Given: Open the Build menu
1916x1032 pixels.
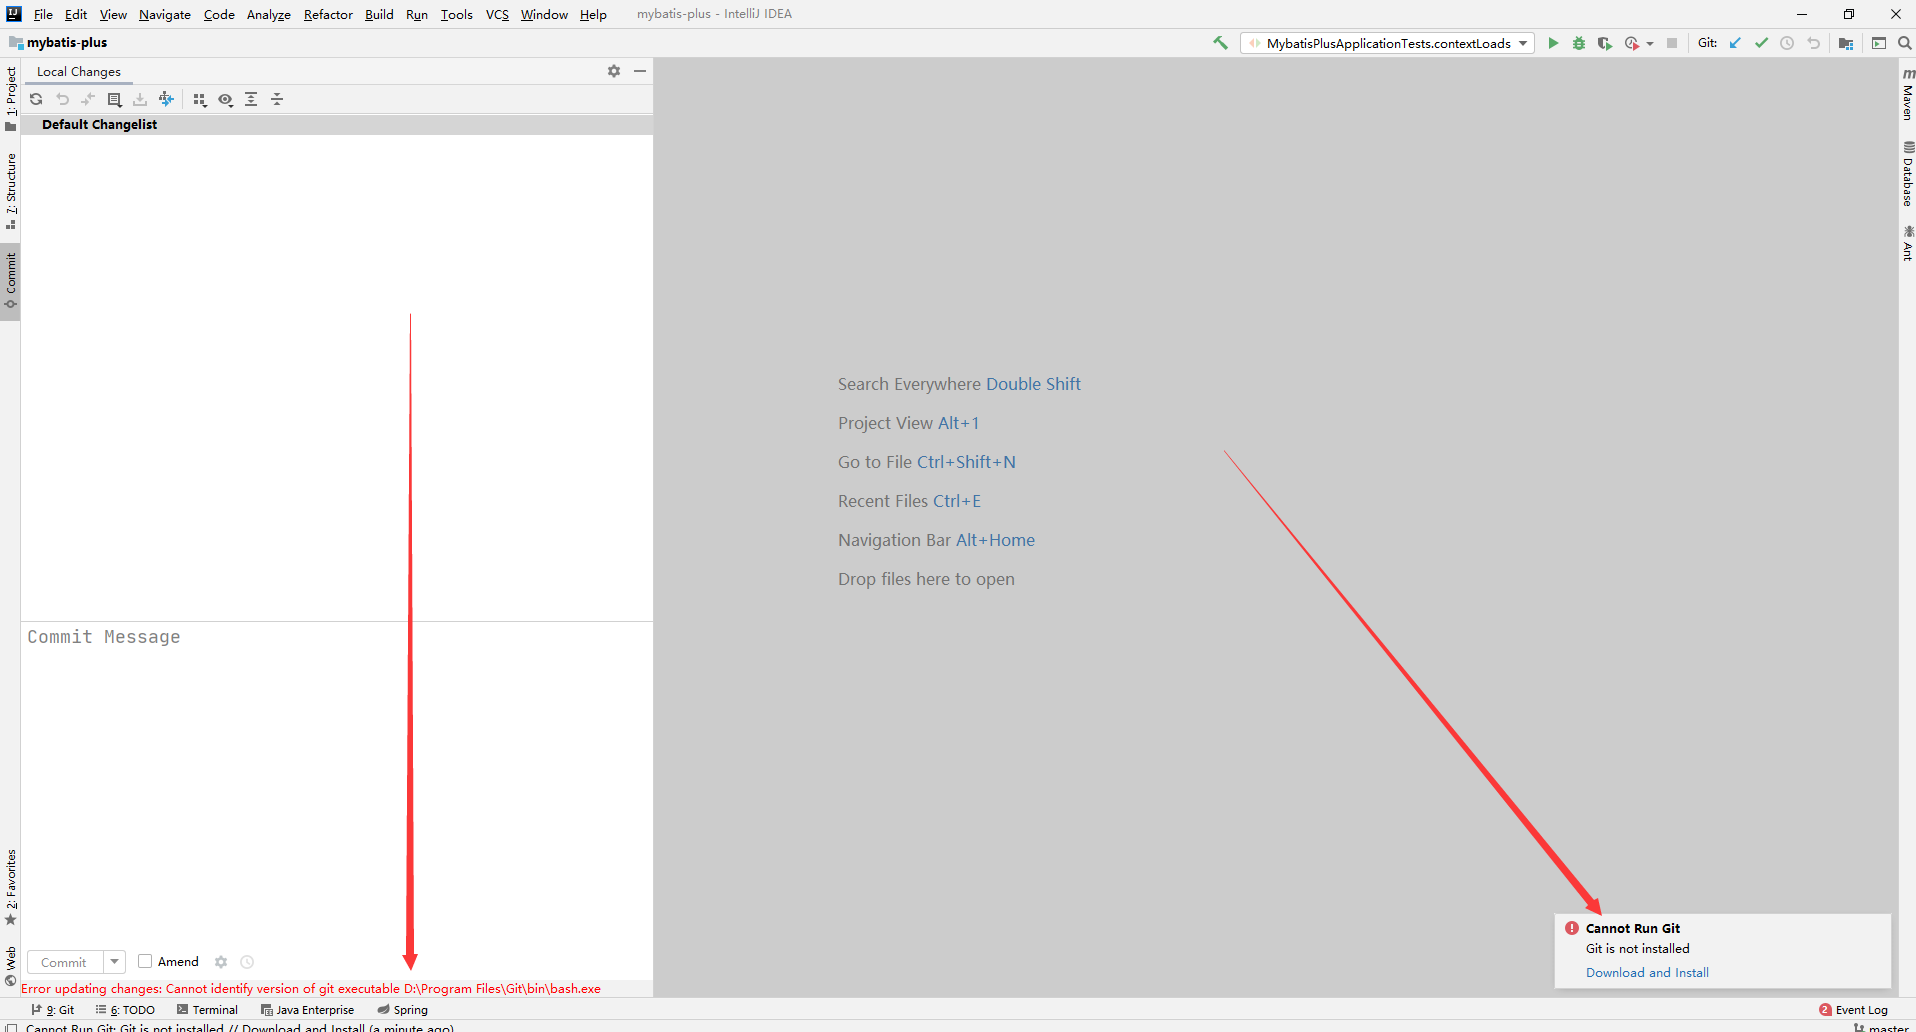Looking at the screenshot, I should coord(379,14).
